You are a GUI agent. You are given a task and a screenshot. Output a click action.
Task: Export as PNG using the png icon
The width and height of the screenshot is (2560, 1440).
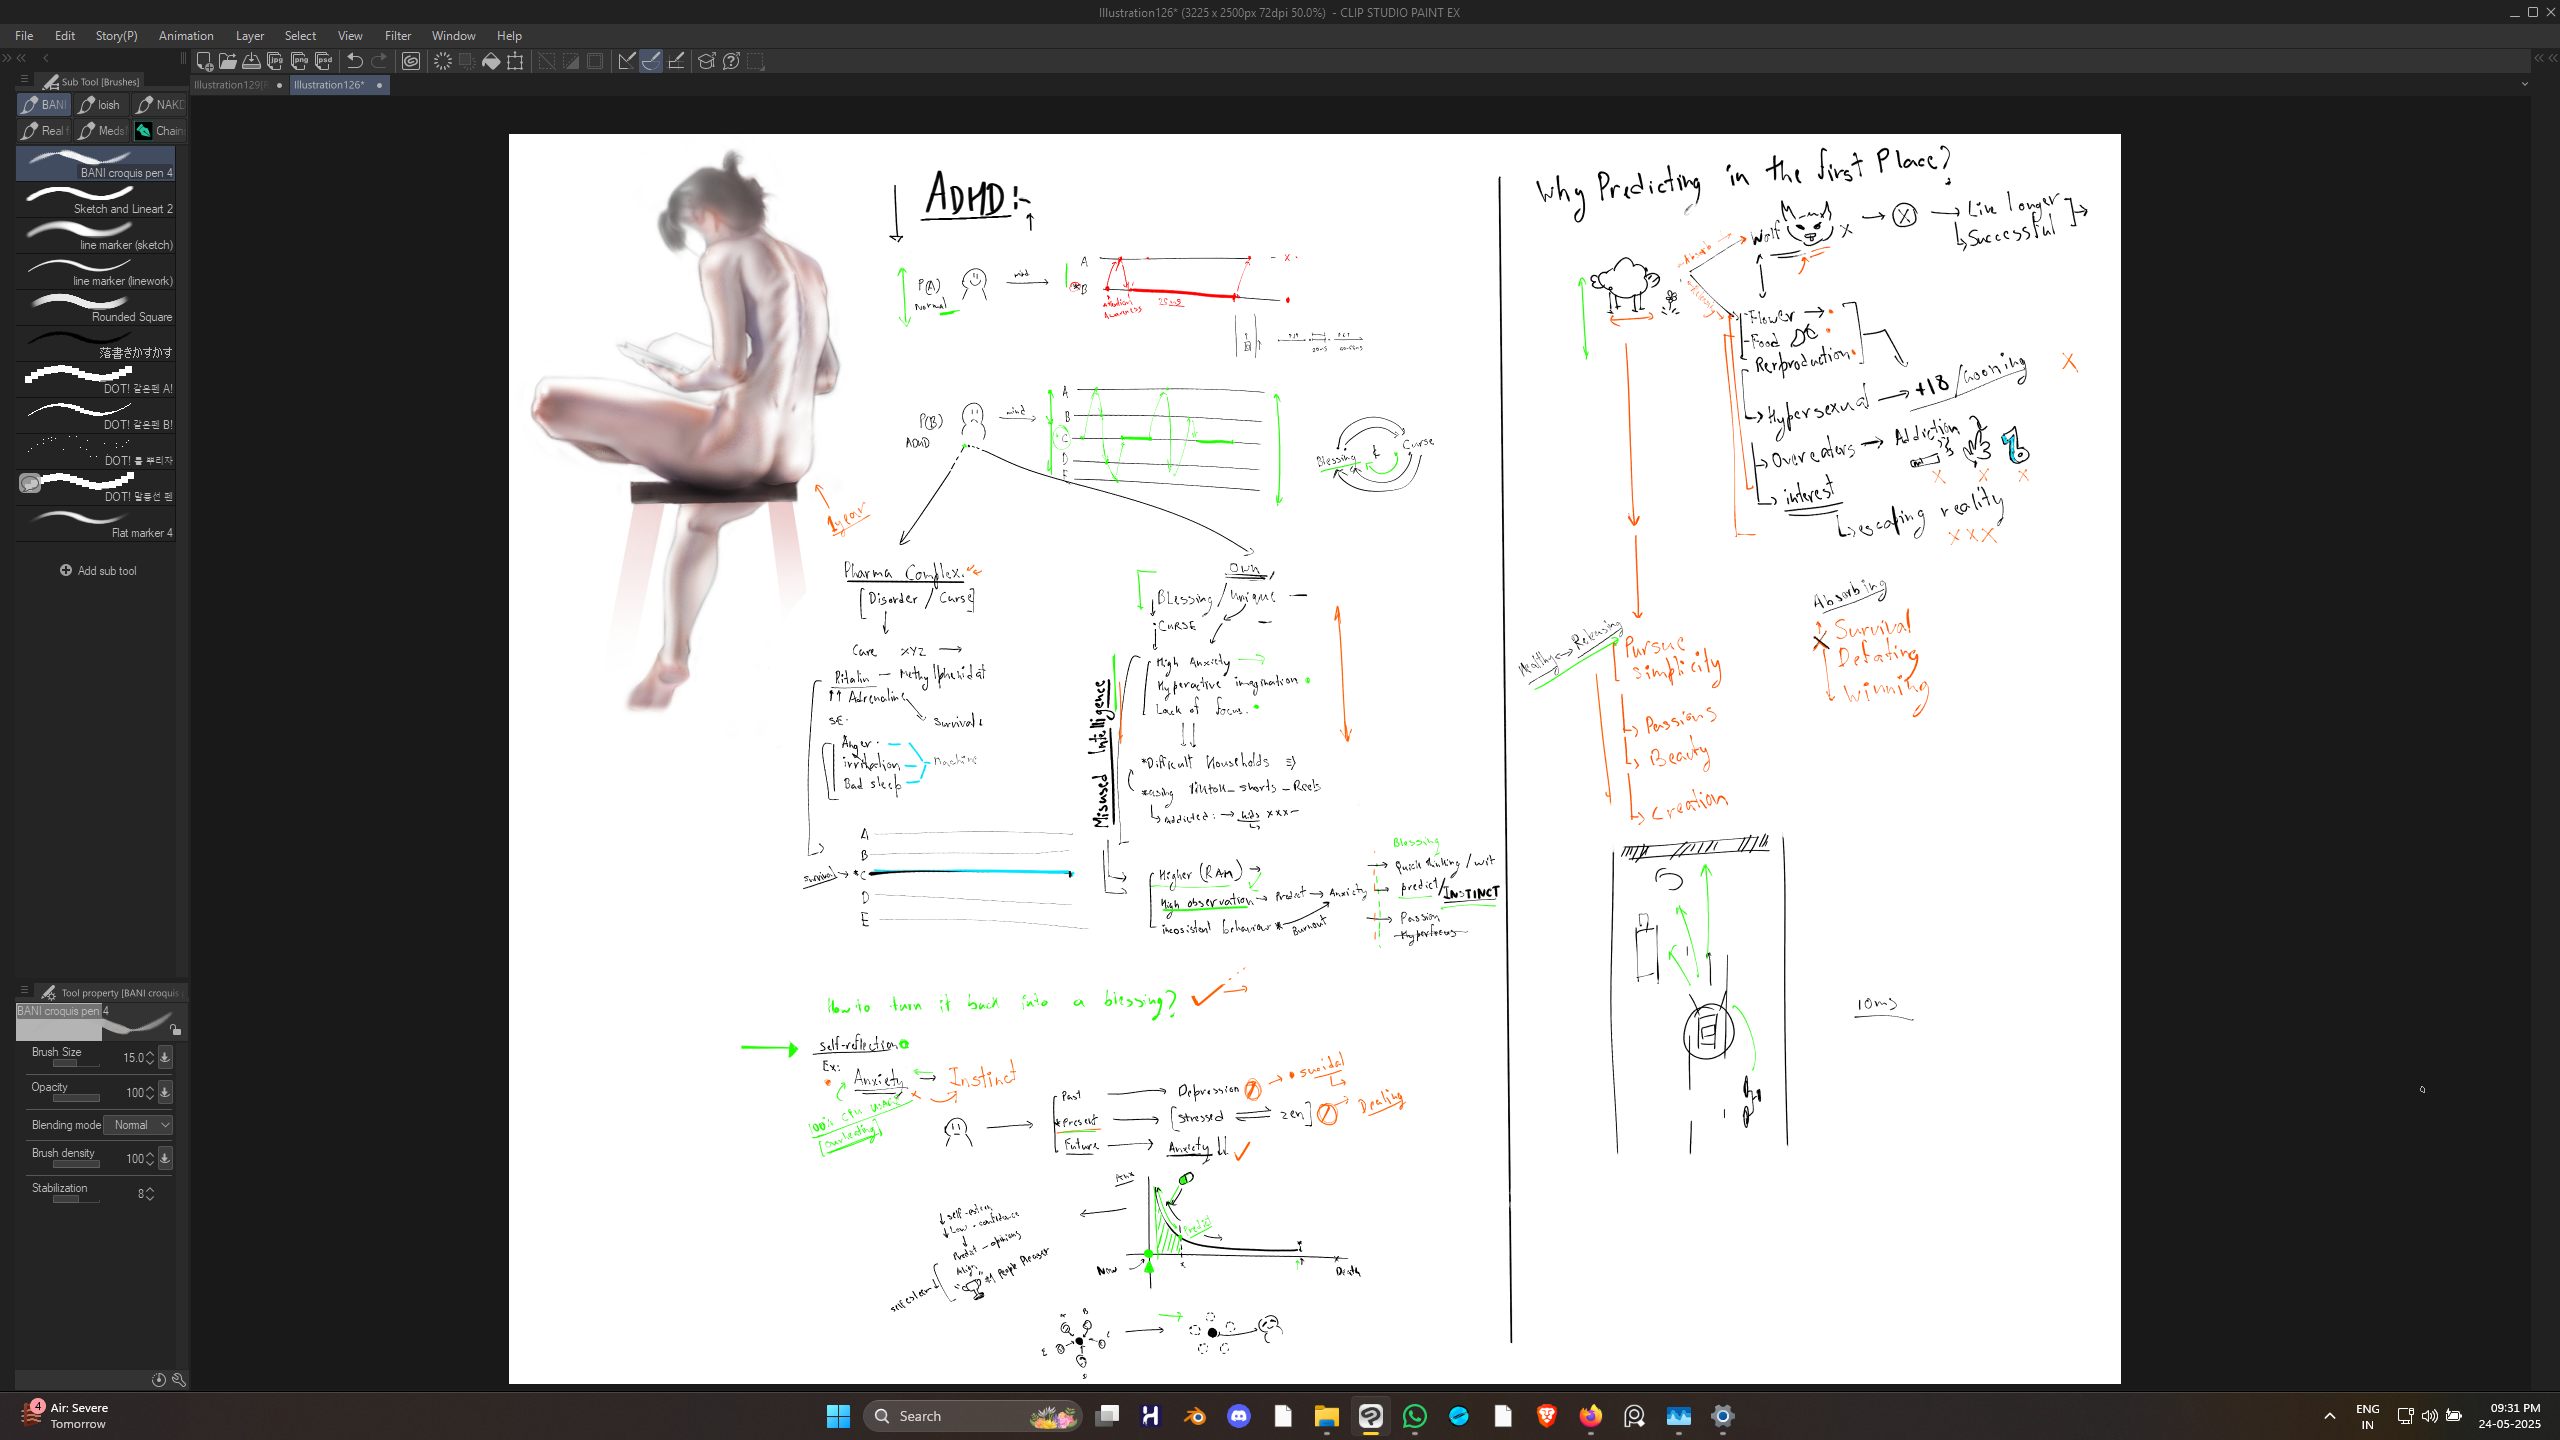pos(300,61)
